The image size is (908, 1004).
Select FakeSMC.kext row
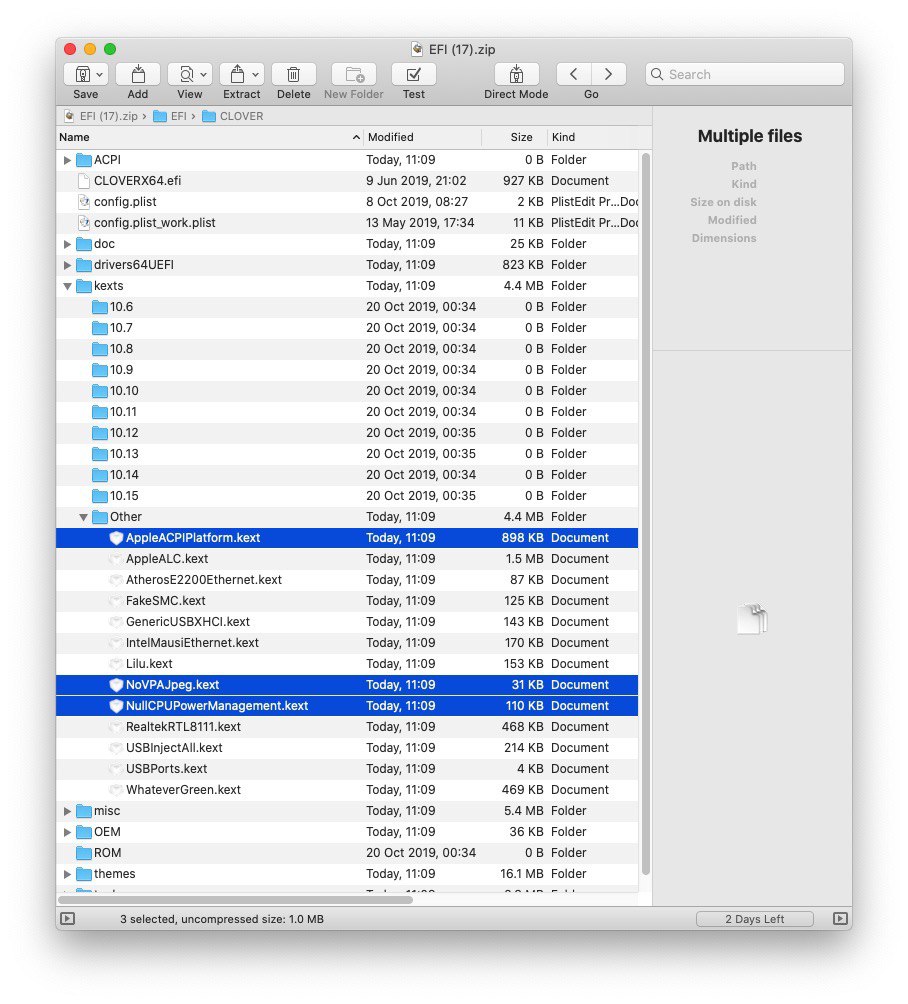click(347, 601)
